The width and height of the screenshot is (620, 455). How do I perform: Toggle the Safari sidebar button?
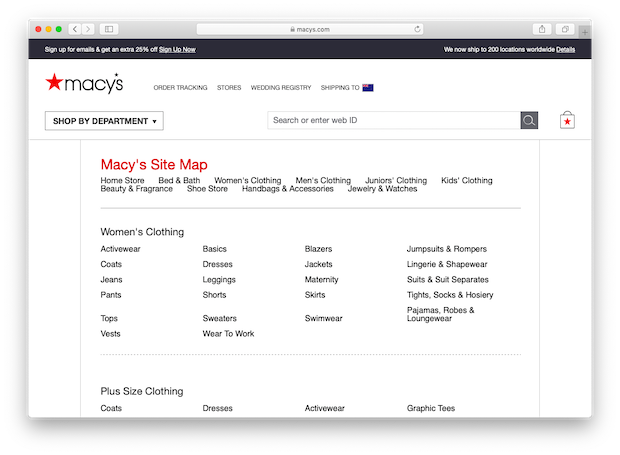[109, 29]
